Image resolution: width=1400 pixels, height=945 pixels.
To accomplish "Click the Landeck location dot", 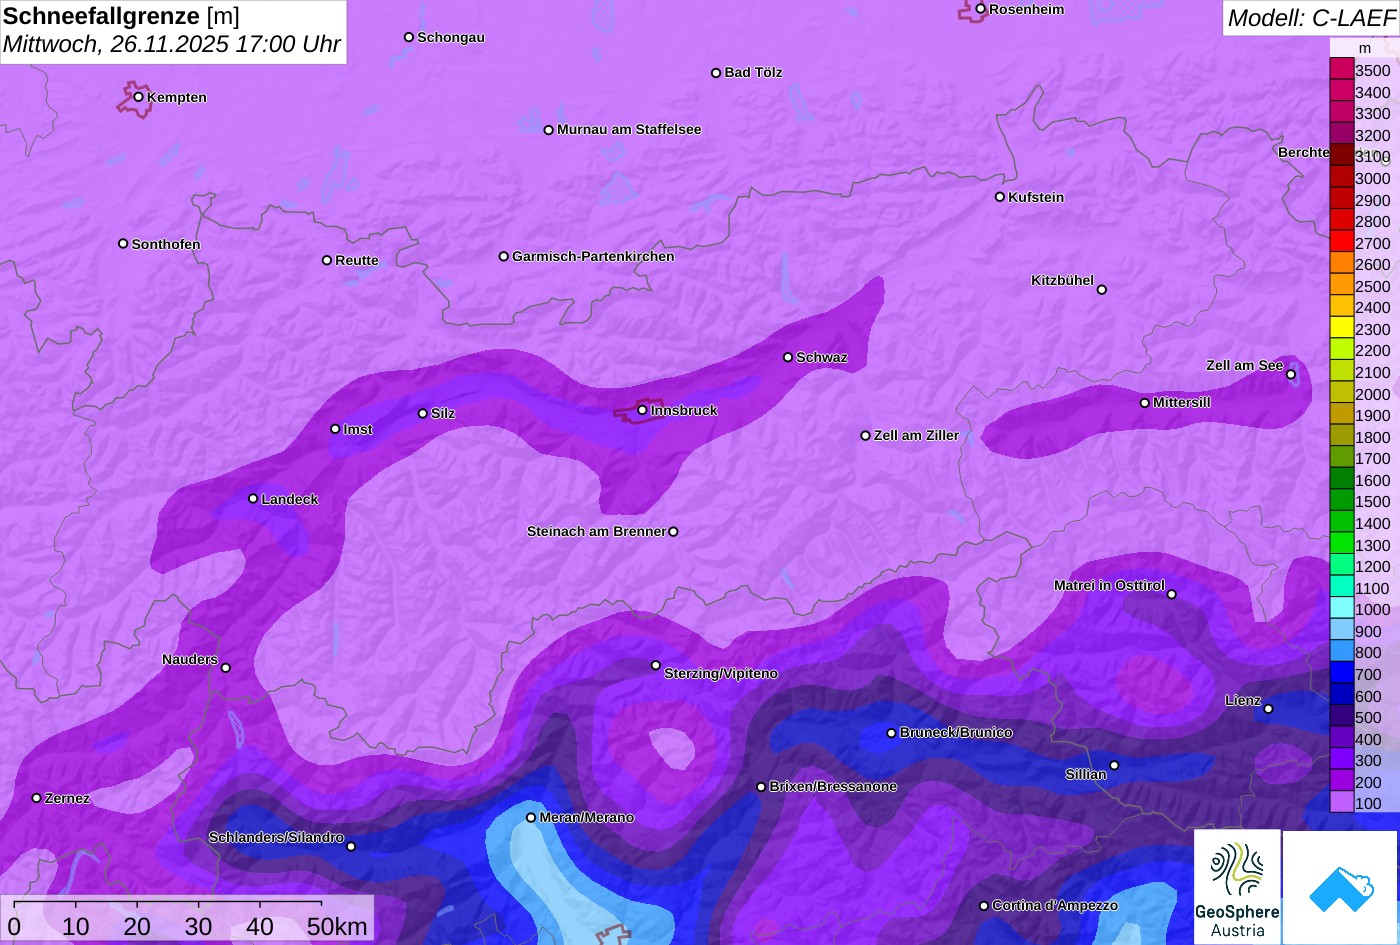I will [x=253, y=498].
